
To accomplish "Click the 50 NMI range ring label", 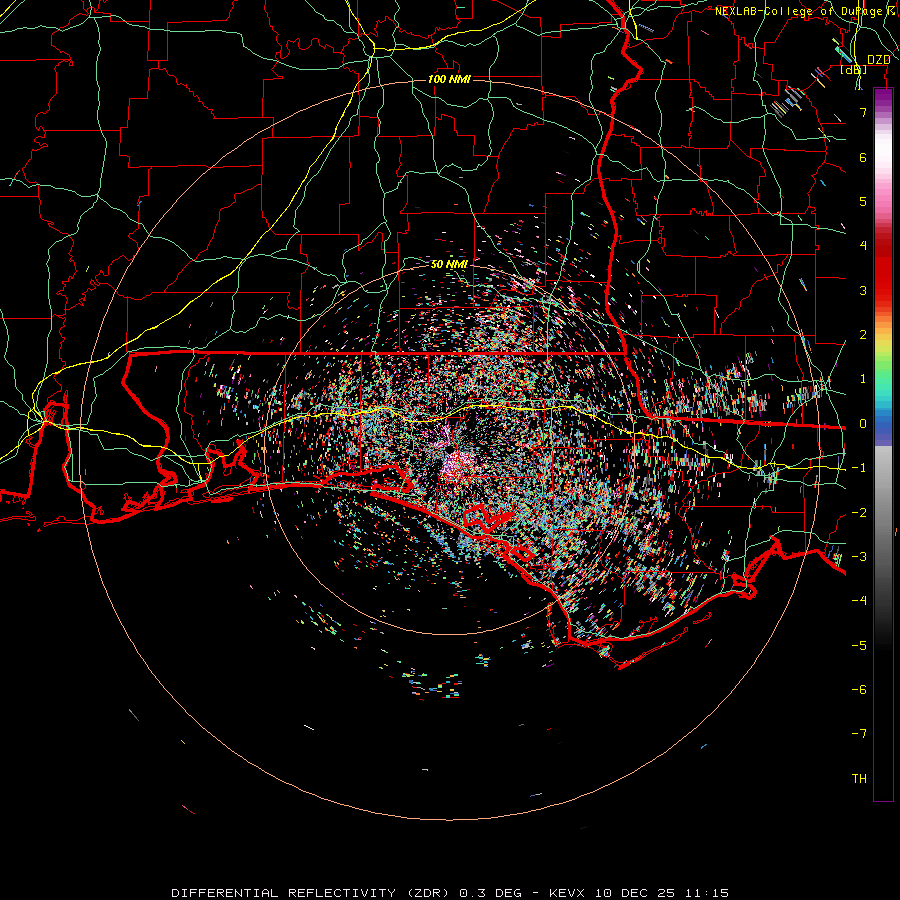I will point(449,264).
